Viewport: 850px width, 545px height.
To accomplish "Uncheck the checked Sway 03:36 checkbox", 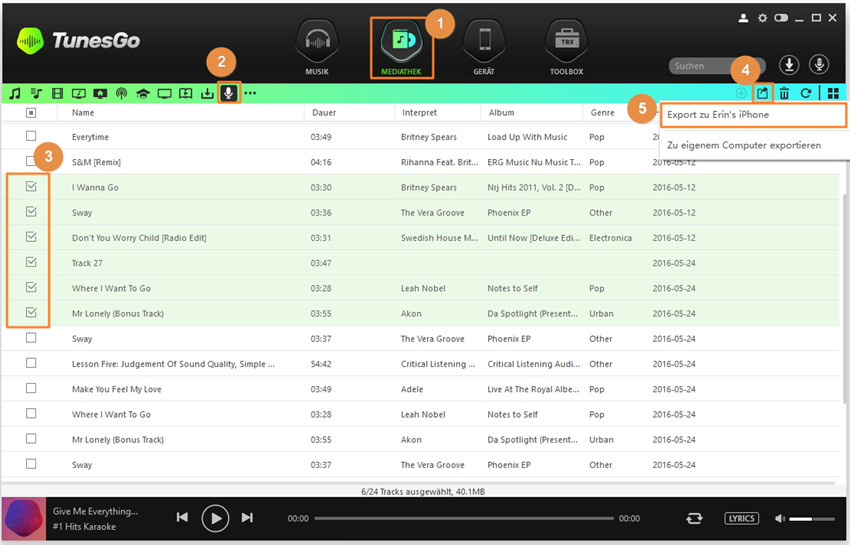I will point(31,212).
